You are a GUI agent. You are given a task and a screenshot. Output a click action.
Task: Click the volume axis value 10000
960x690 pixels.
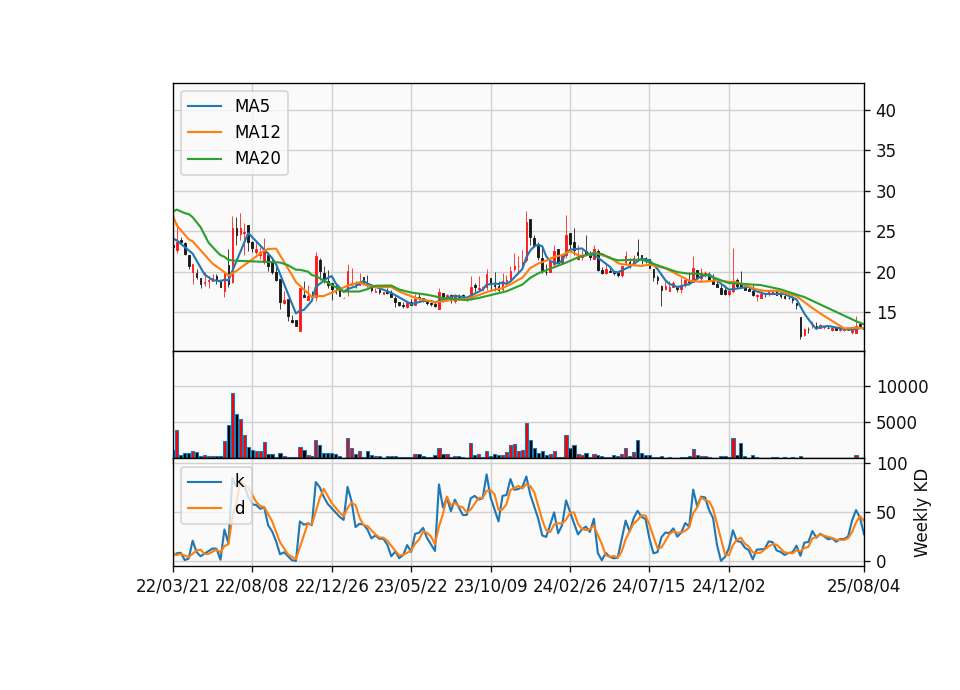tap(902, 387)
